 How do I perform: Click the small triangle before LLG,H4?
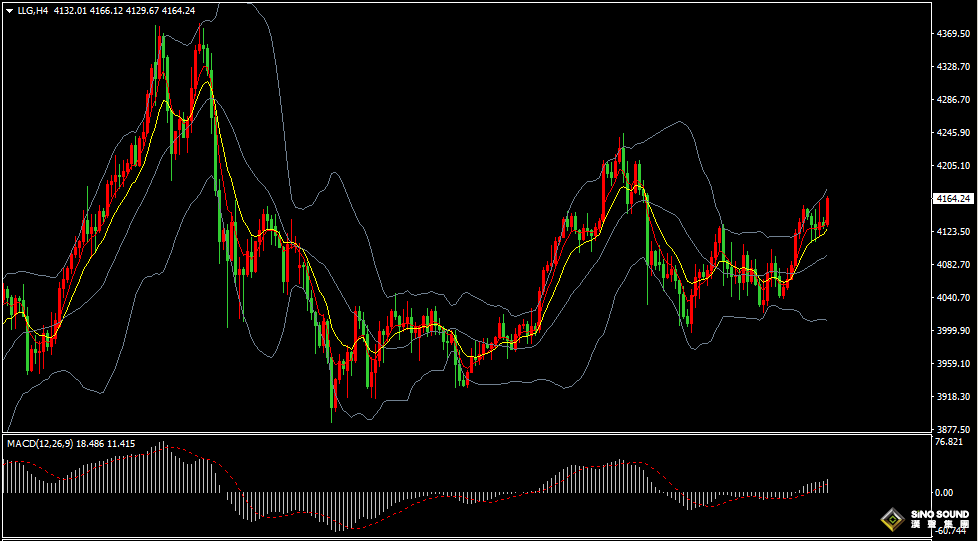[x=10, y=11]
